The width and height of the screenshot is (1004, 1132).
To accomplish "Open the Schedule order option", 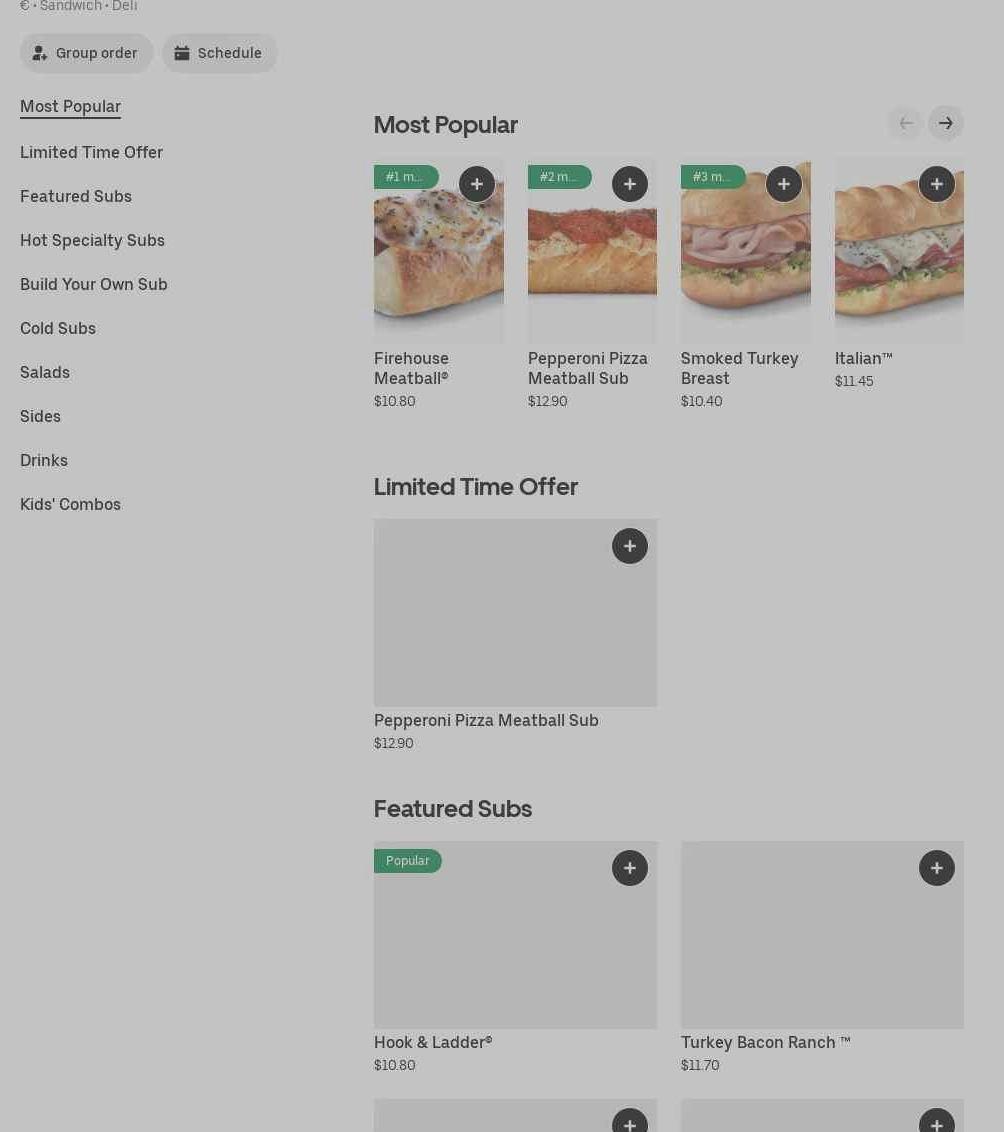I will (219, 53).
